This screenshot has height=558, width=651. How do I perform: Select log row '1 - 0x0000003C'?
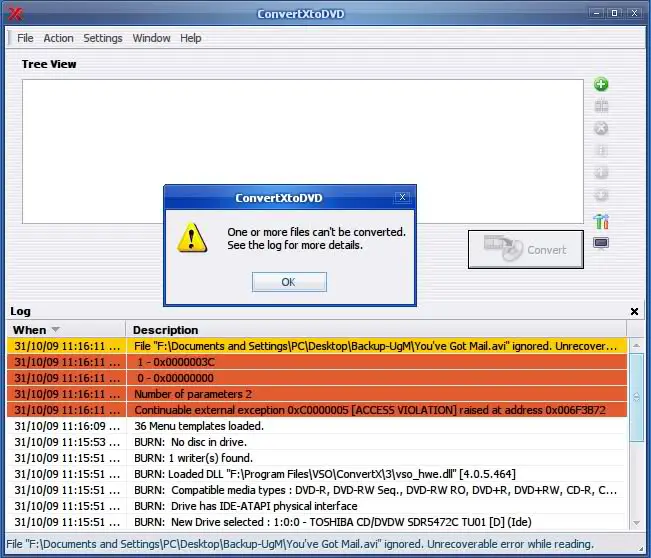pos(317,362)
